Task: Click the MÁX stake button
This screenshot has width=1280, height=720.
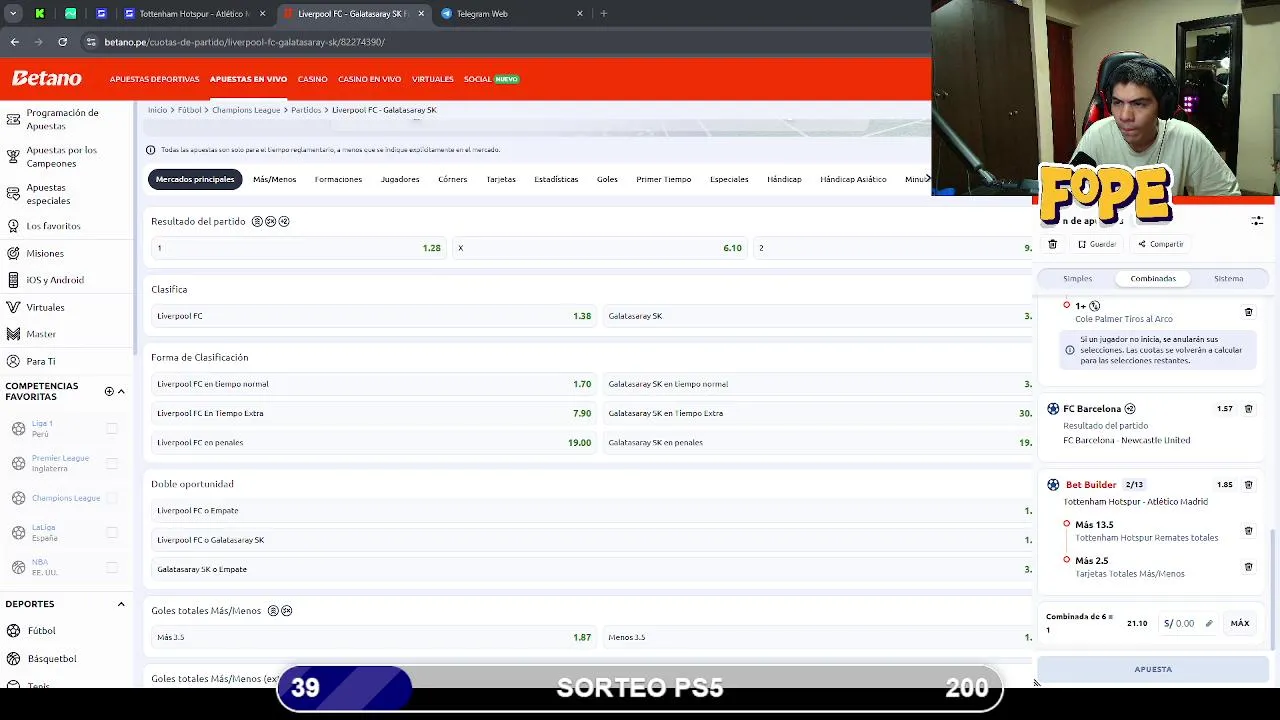Action: click(x=1240, y=623)
